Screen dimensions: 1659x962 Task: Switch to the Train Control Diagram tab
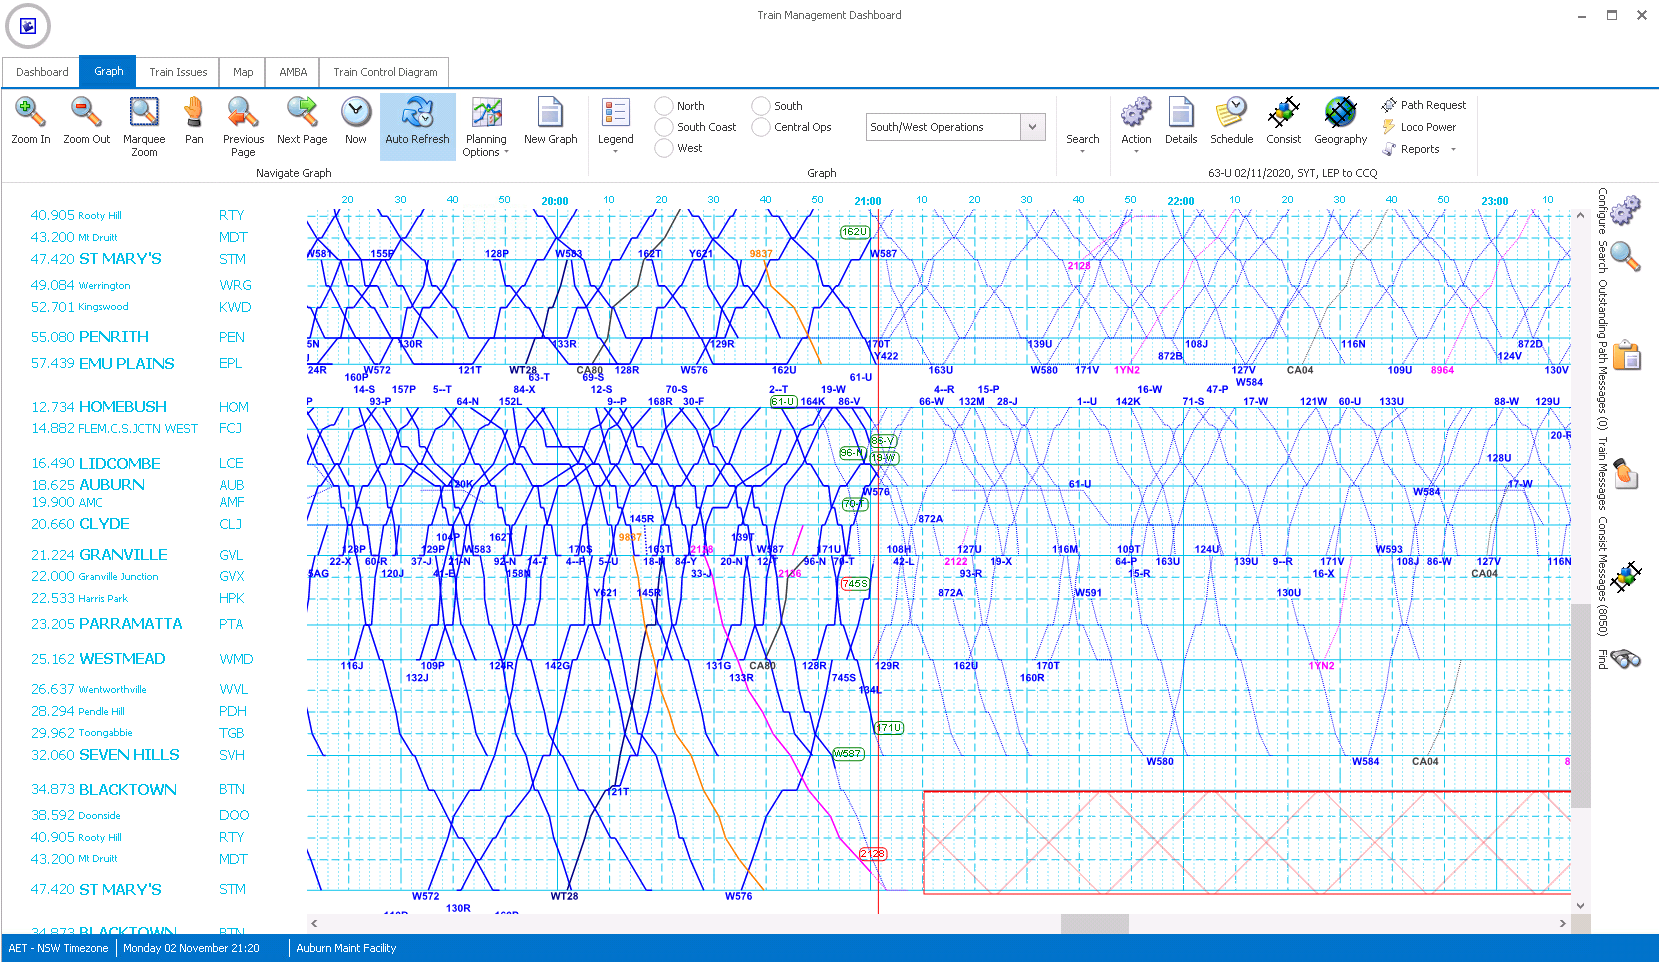coord(384,71)
